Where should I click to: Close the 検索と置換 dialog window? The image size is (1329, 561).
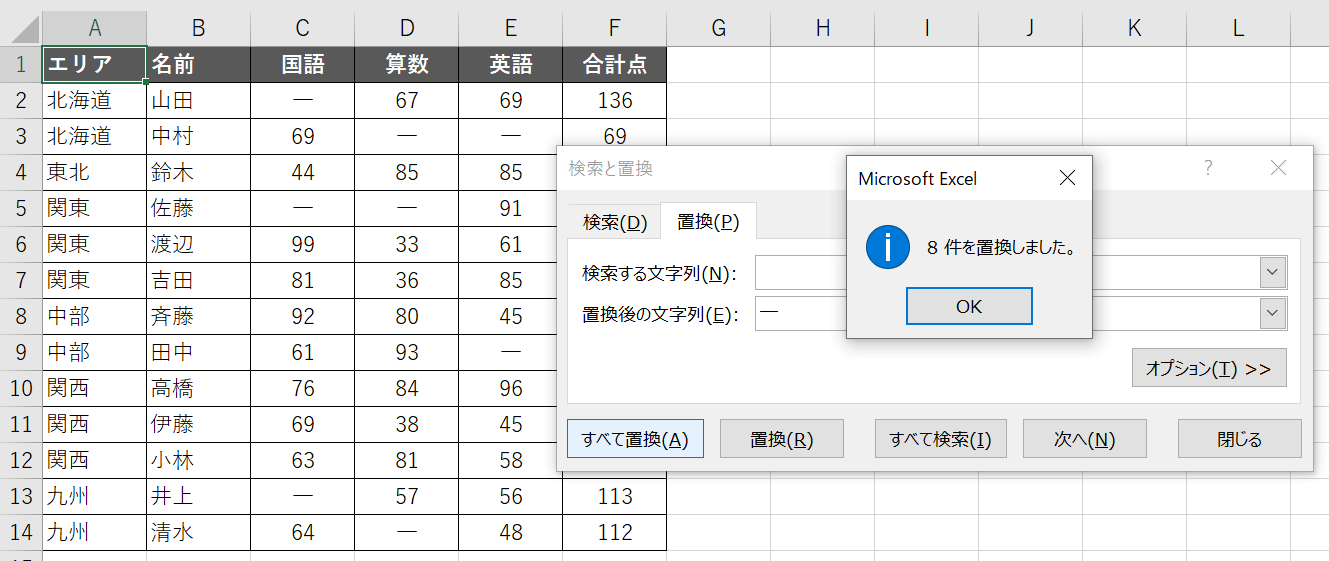pos(1278,168)
